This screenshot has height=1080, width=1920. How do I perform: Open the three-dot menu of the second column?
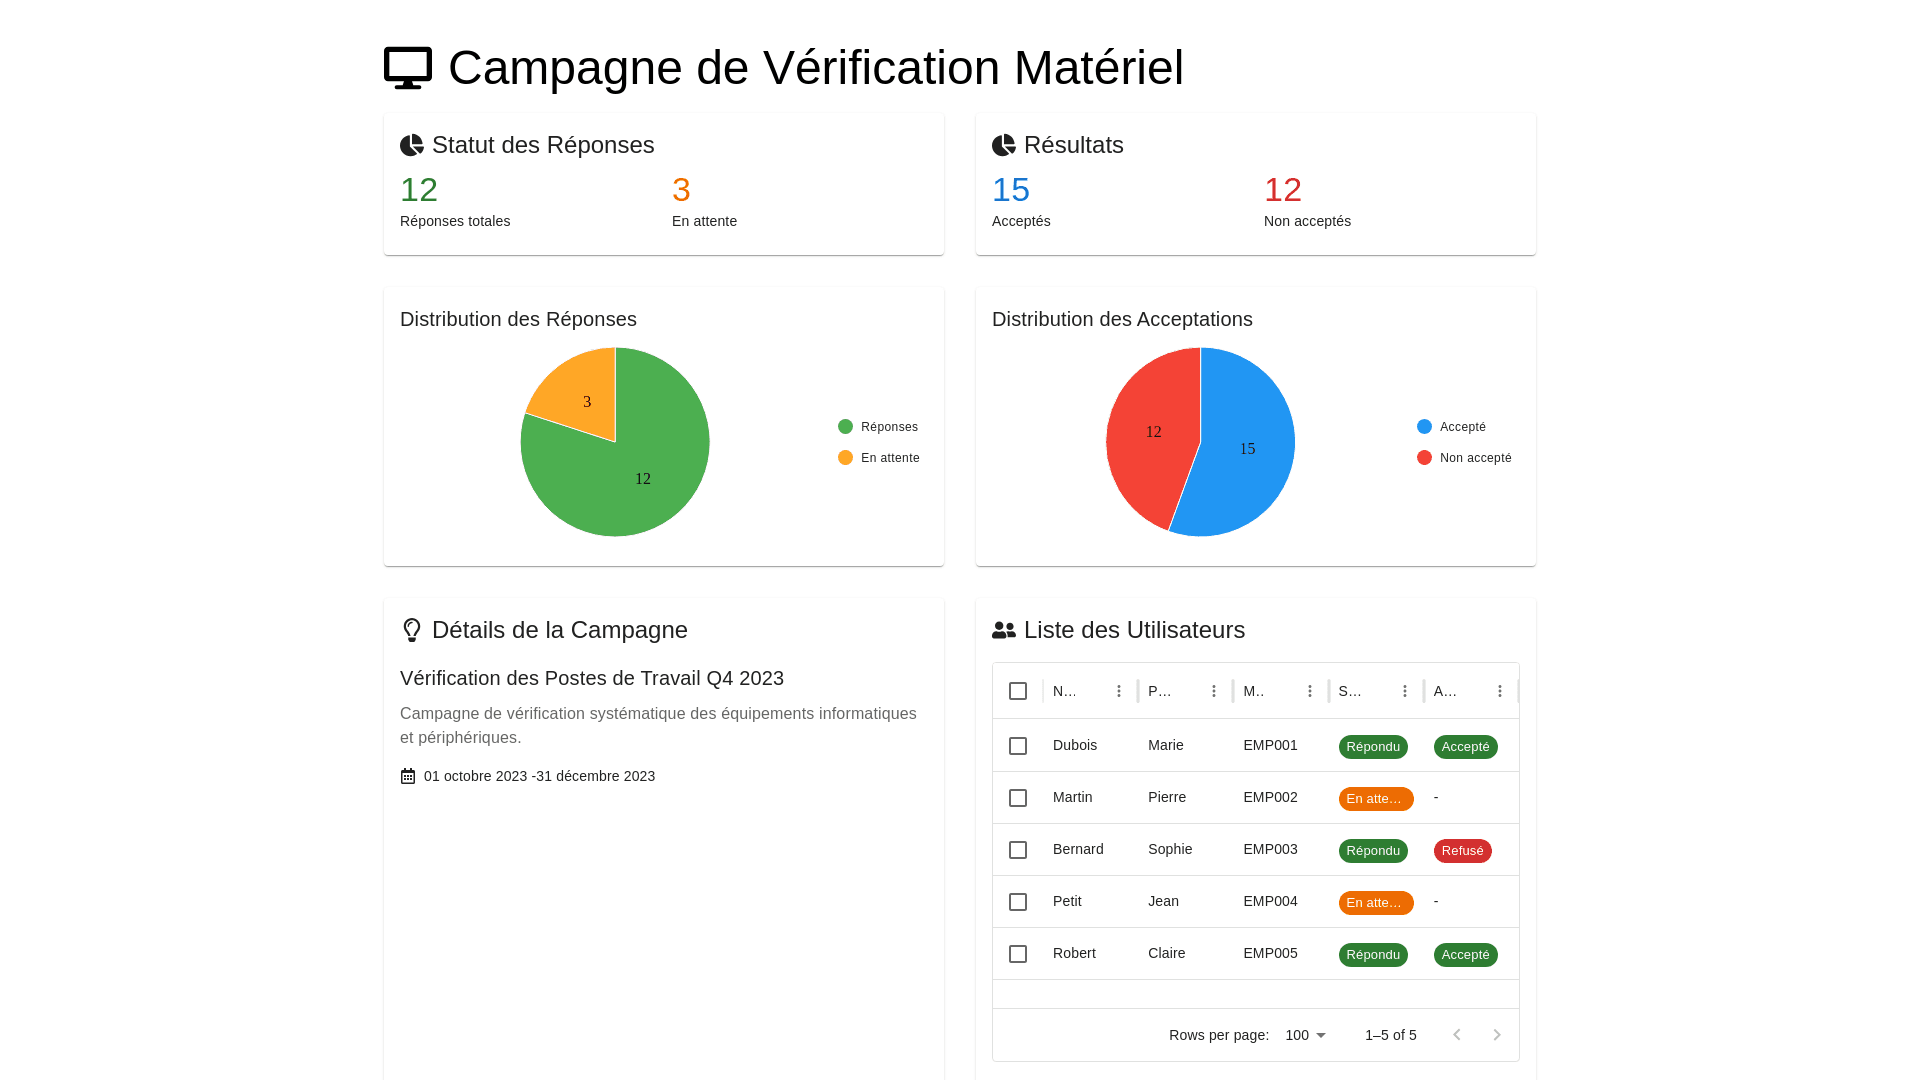pos(1214,691)
